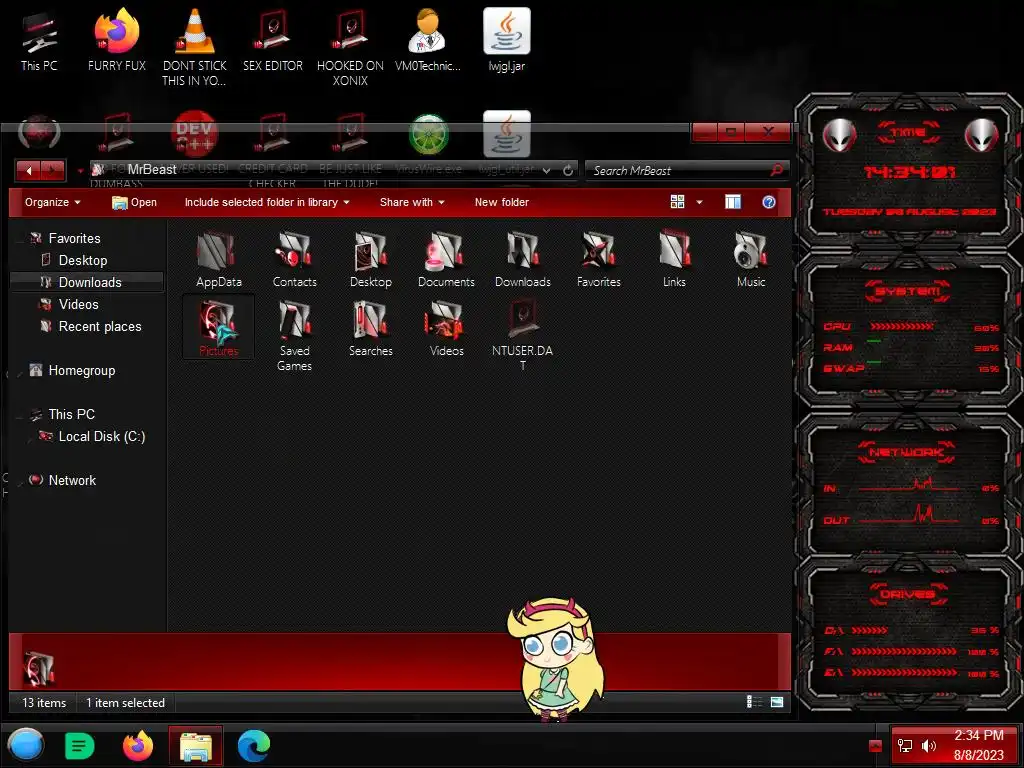Image resolution: width=1024 pixels, height=768 pixels.
Task: Expand the address bar history dropdown
Action: tap(547, 170)
